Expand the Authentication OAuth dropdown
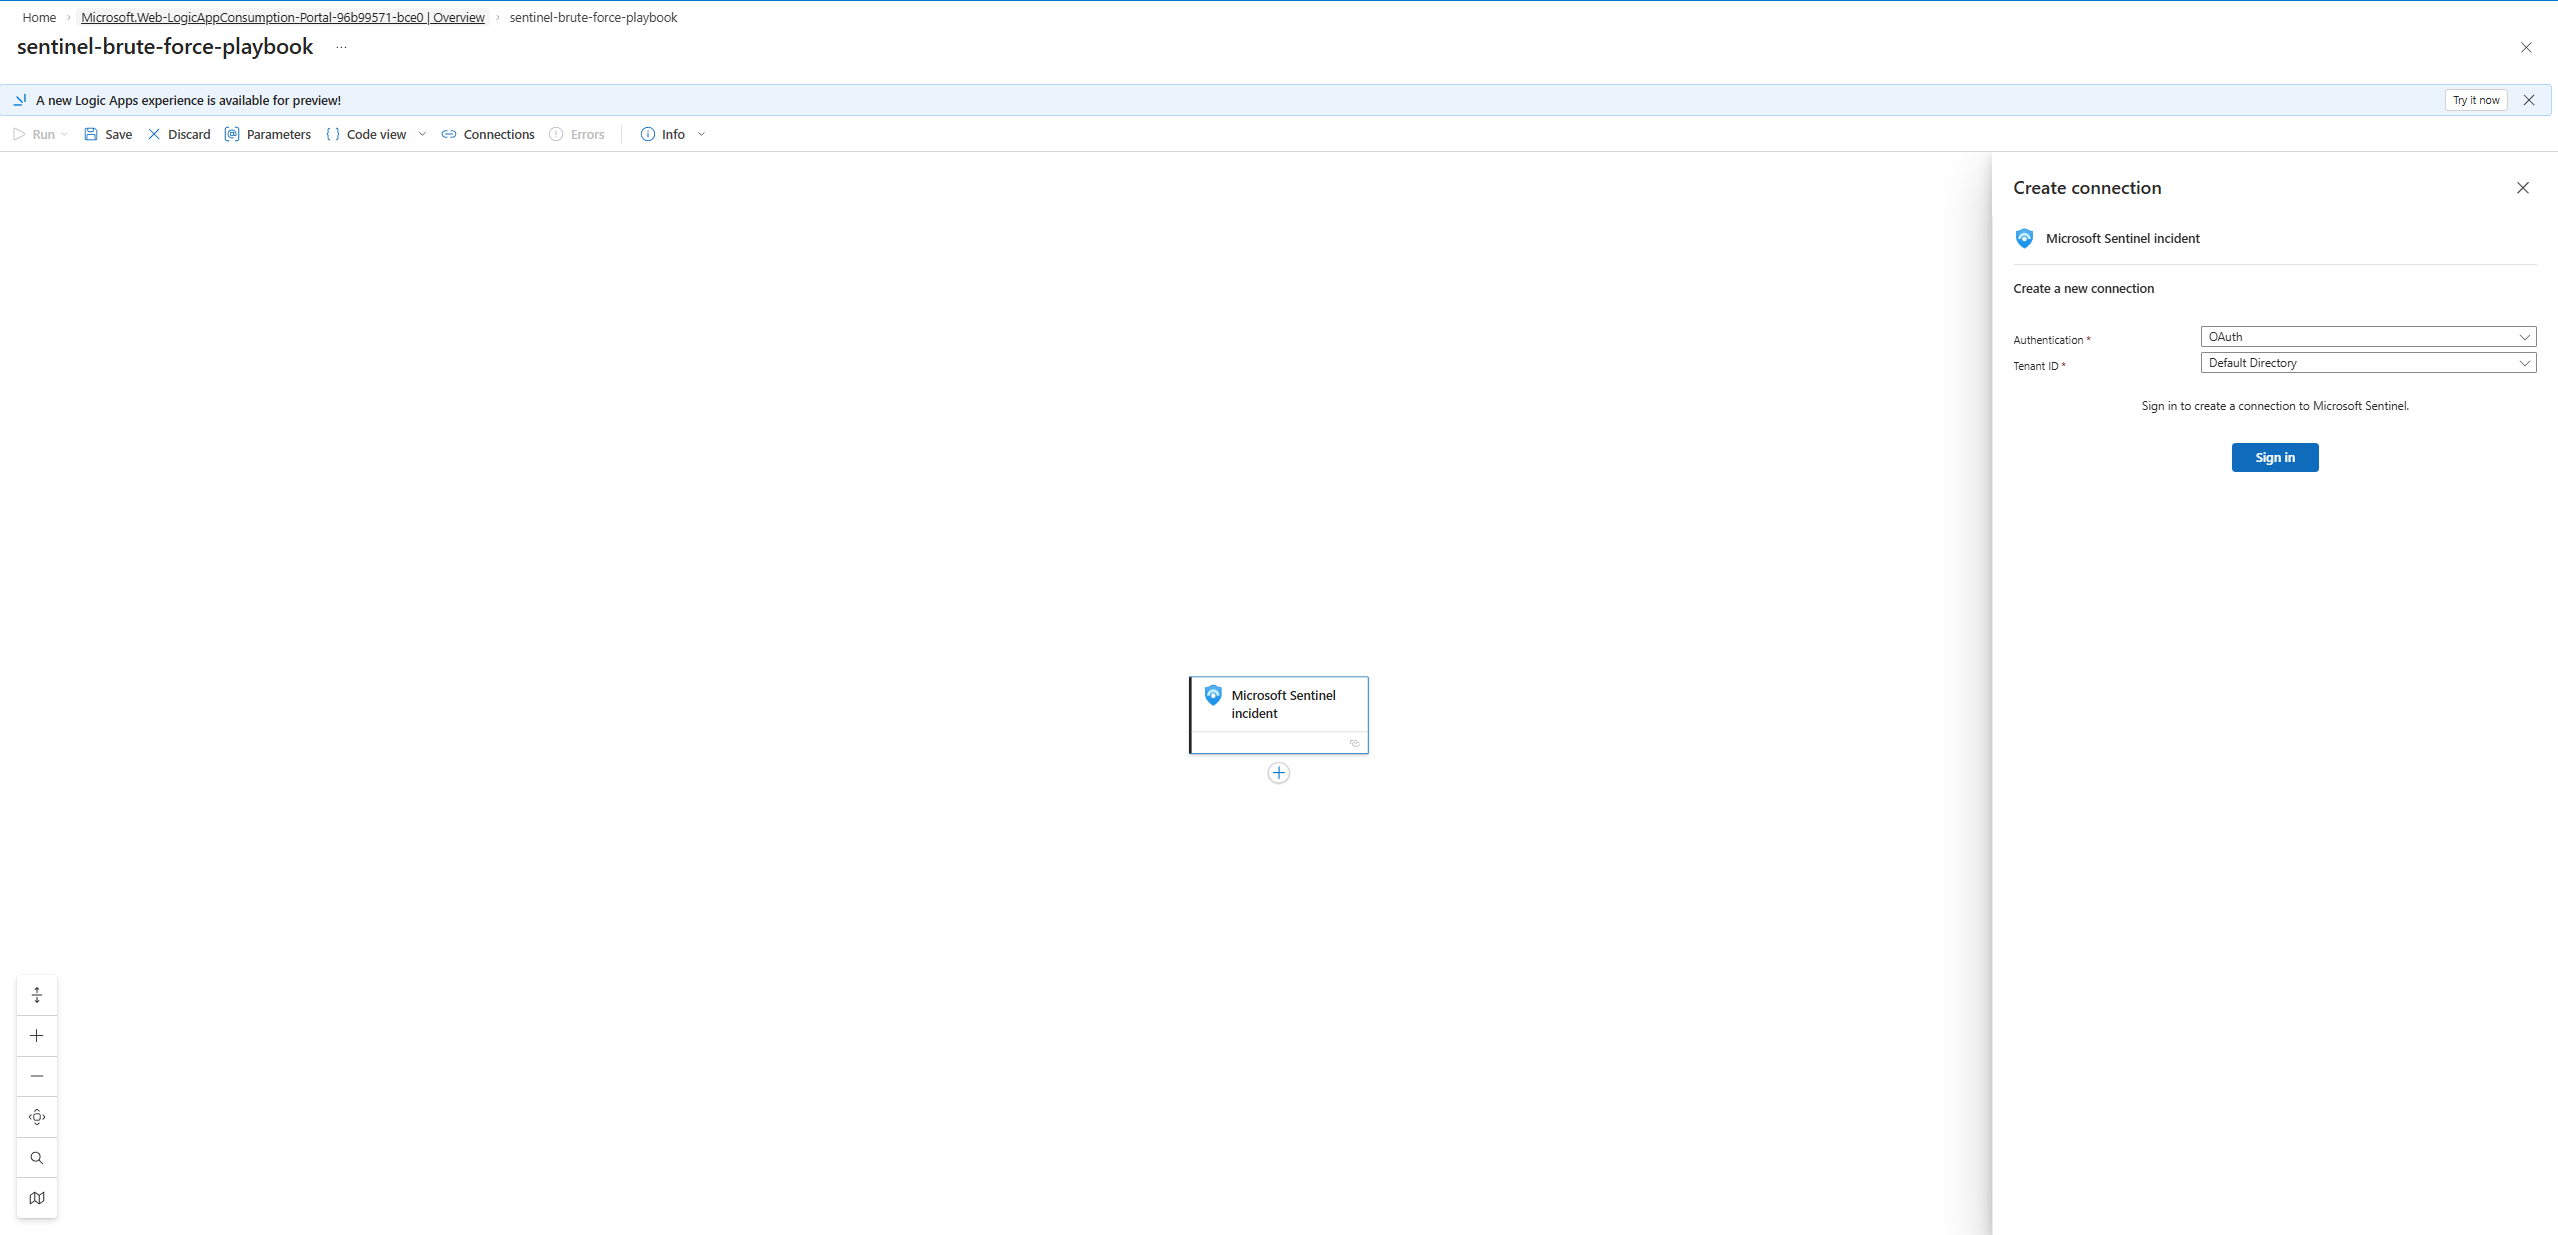The width and height of the screenshot is (2558, 1235). click(2367, 337)
